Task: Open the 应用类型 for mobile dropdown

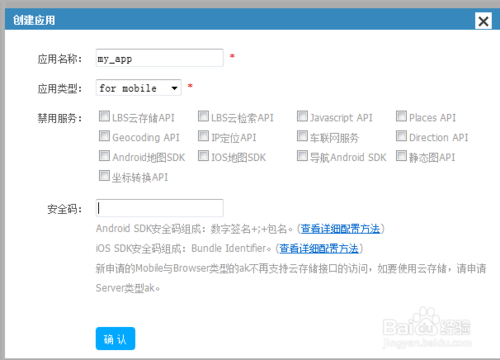Action: pyautogui.click(x=138, y=88)
